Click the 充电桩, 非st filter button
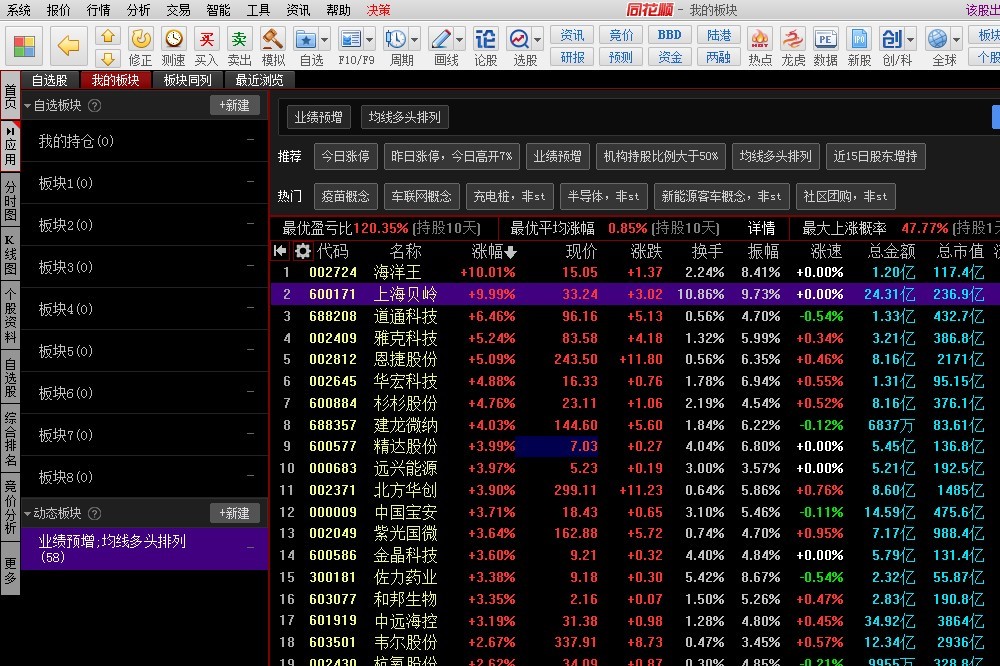The height and width of the screenshot is (666, 1000). (510, 196)
